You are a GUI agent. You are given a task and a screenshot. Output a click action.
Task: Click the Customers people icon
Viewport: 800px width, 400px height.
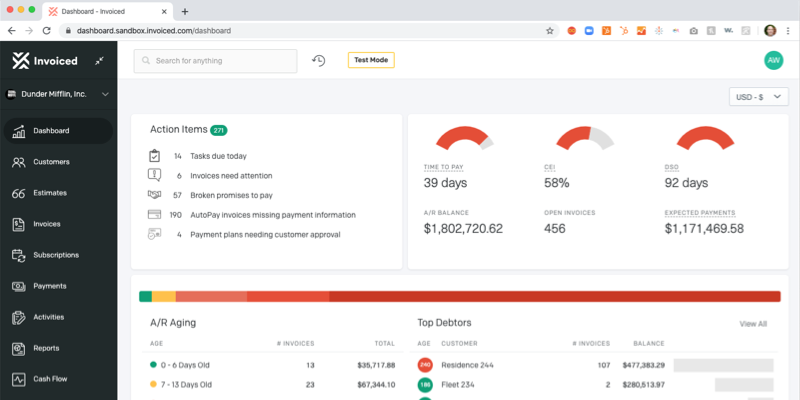[18, 162]
